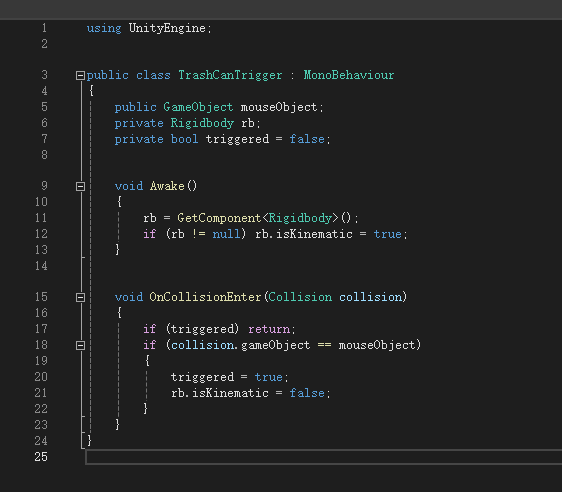The height and width of the screenshot is (492, 562).
Task: Click isKinematic on line 21
Action: [x=230, y=393]
